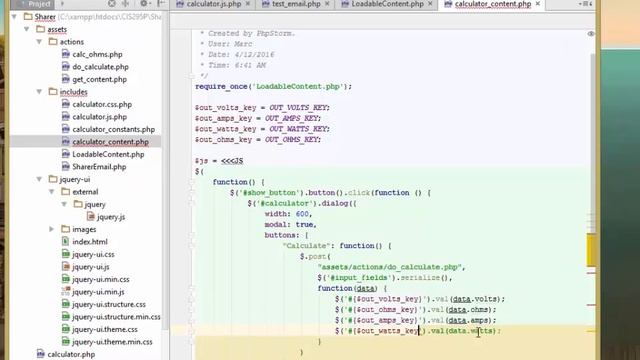Click the <<<JS heredoc marker

point(232,161)
